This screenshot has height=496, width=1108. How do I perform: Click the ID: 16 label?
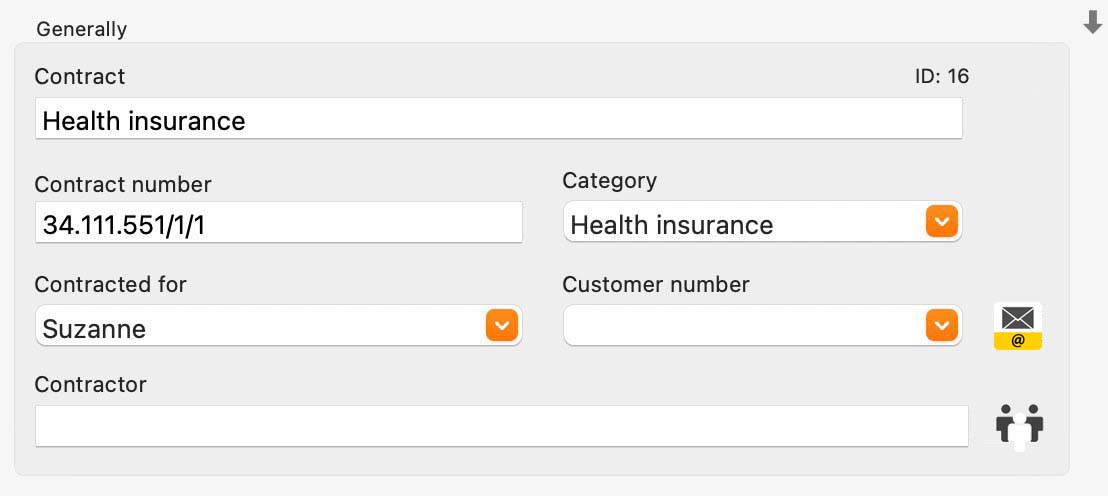(x=942, y=76)
